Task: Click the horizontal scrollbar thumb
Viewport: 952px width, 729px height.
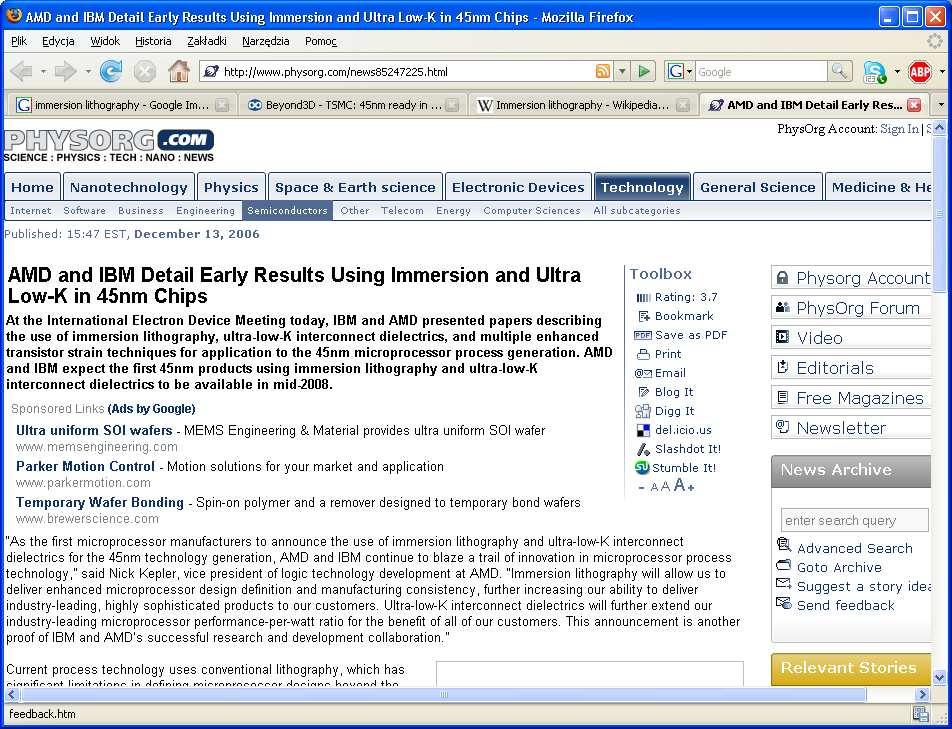Action: pos(444,694)
